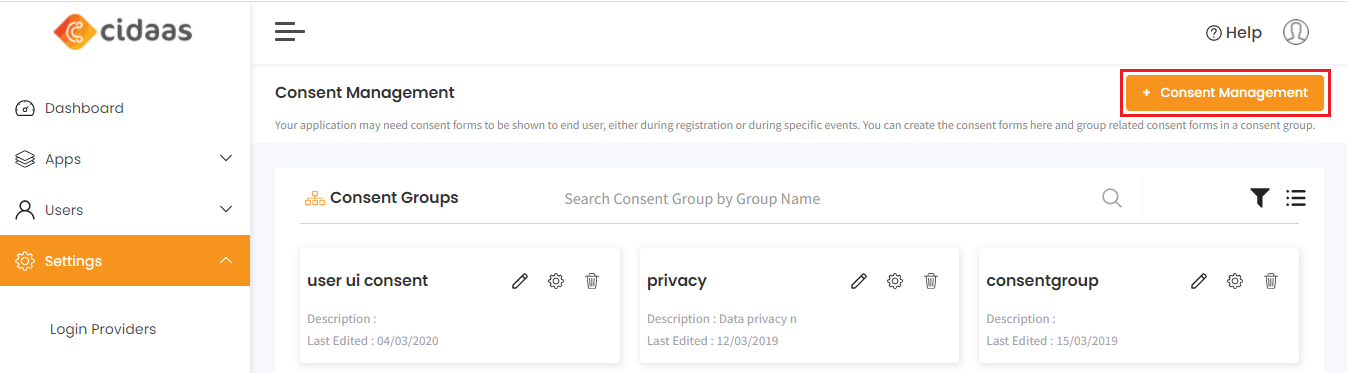Screen dimensions: 1347x373
Task: Expand the Apps chevron
Action: [x=226, y=158]
